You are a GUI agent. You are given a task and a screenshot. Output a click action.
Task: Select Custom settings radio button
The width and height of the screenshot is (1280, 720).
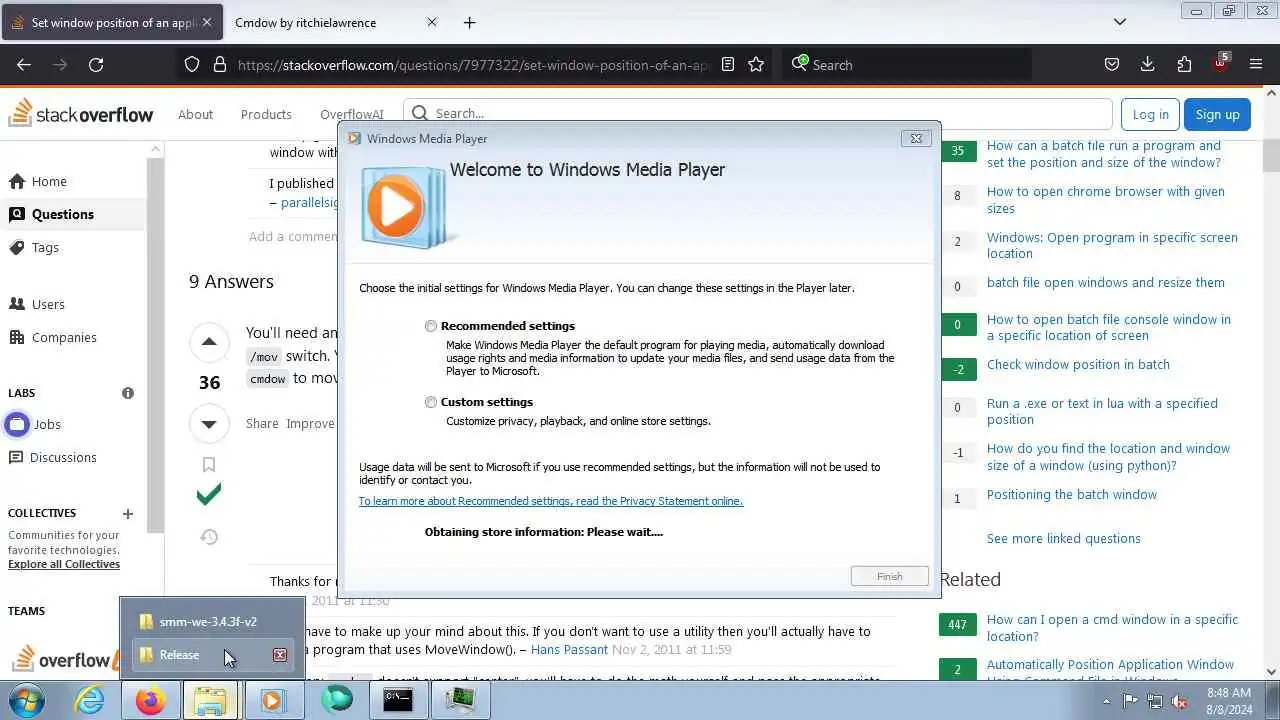[431, 402]
